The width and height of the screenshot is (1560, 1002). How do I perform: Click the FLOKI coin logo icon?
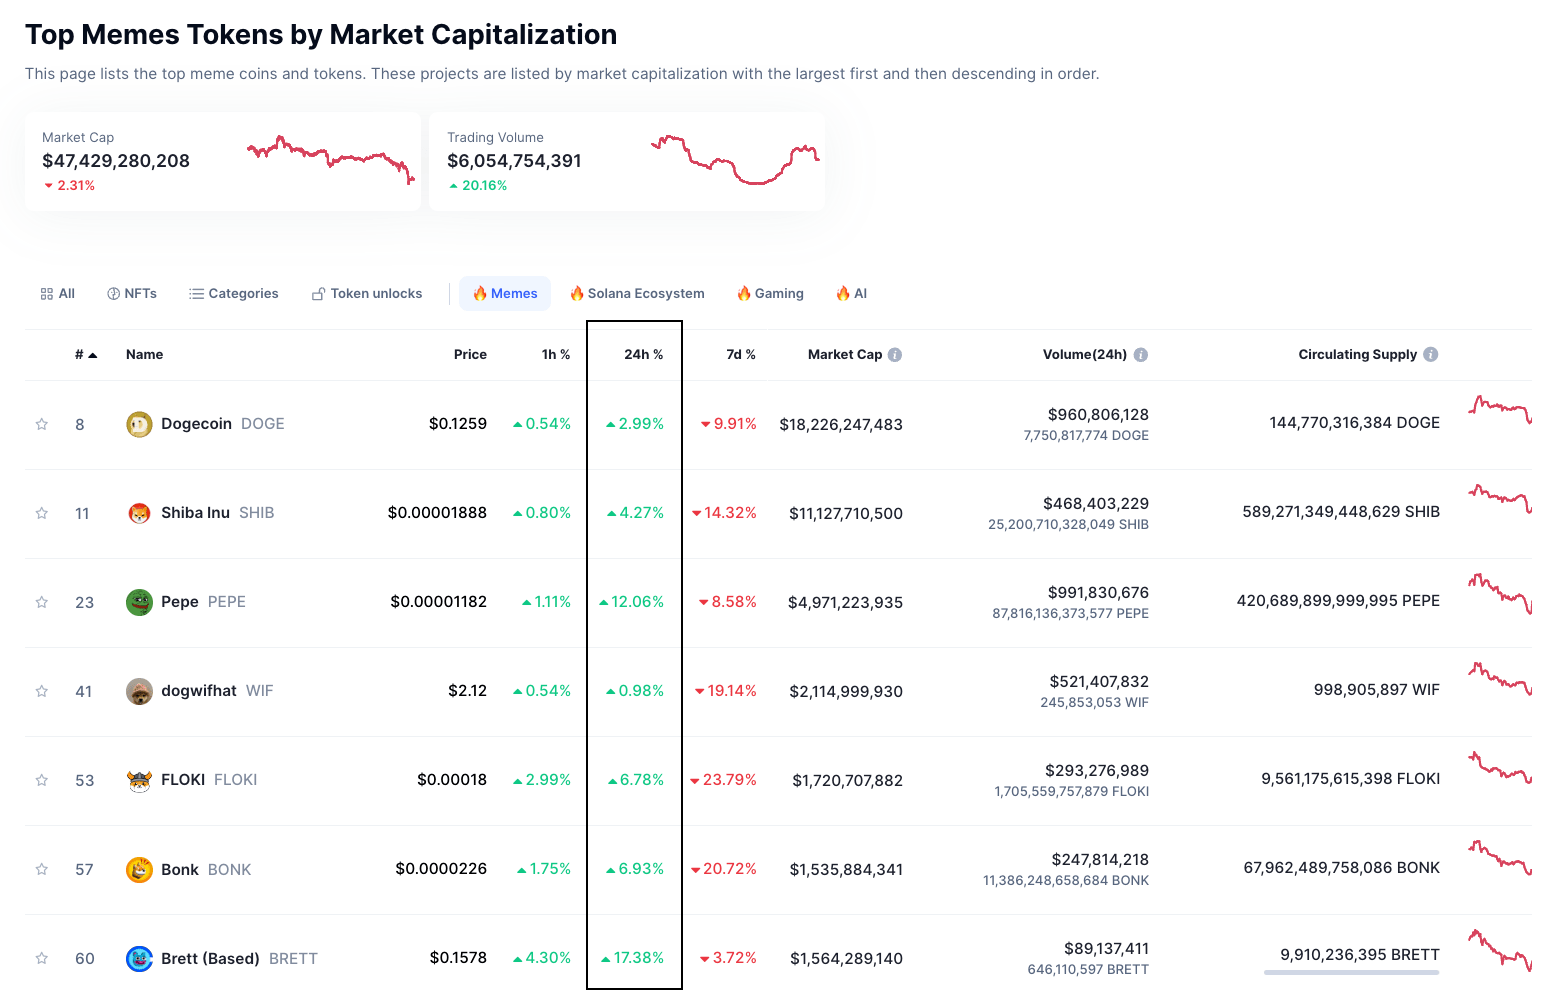pyautogui.click(x=139, y=780)
